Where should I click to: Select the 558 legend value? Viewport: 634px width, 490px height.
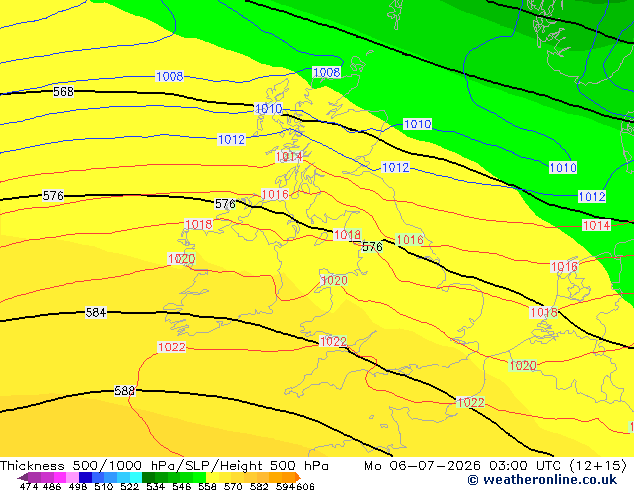point(207,486)
